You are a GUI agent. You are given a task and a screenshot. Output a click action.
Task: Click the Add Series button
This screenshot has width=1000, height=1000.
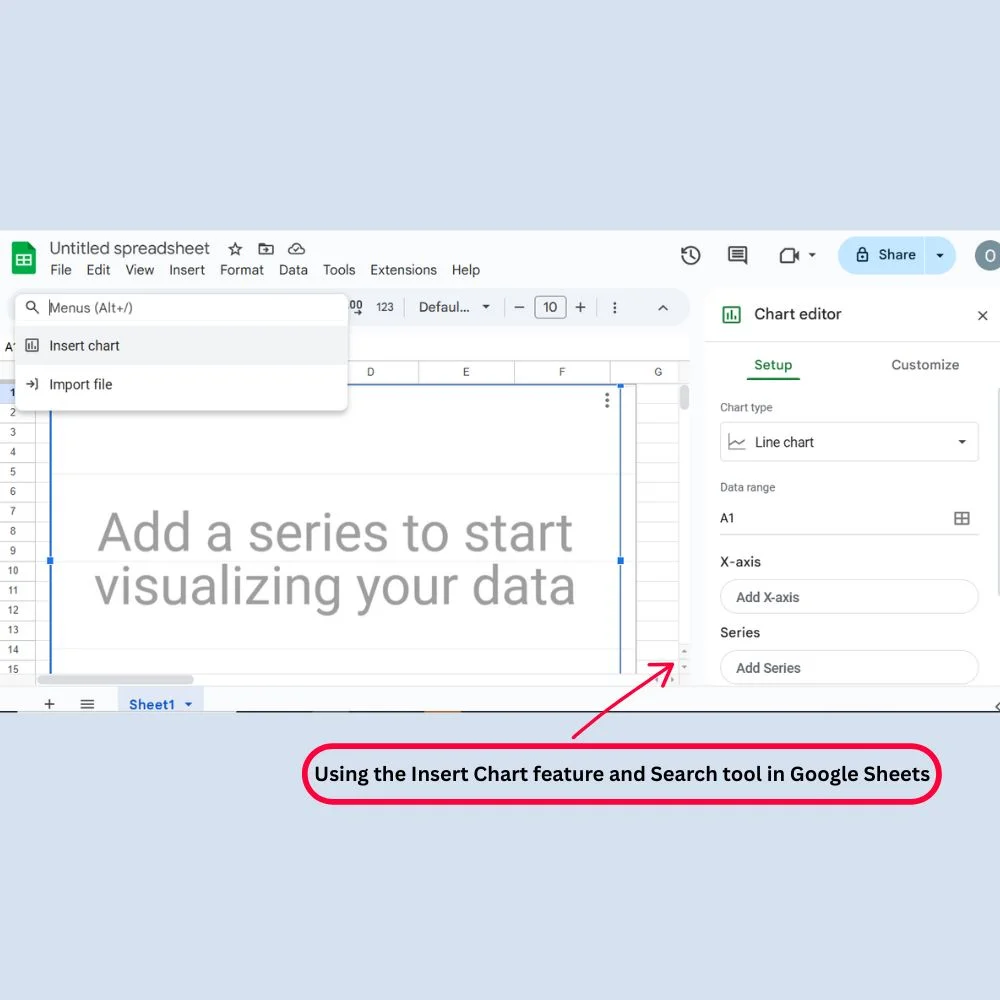click(849, 668)
